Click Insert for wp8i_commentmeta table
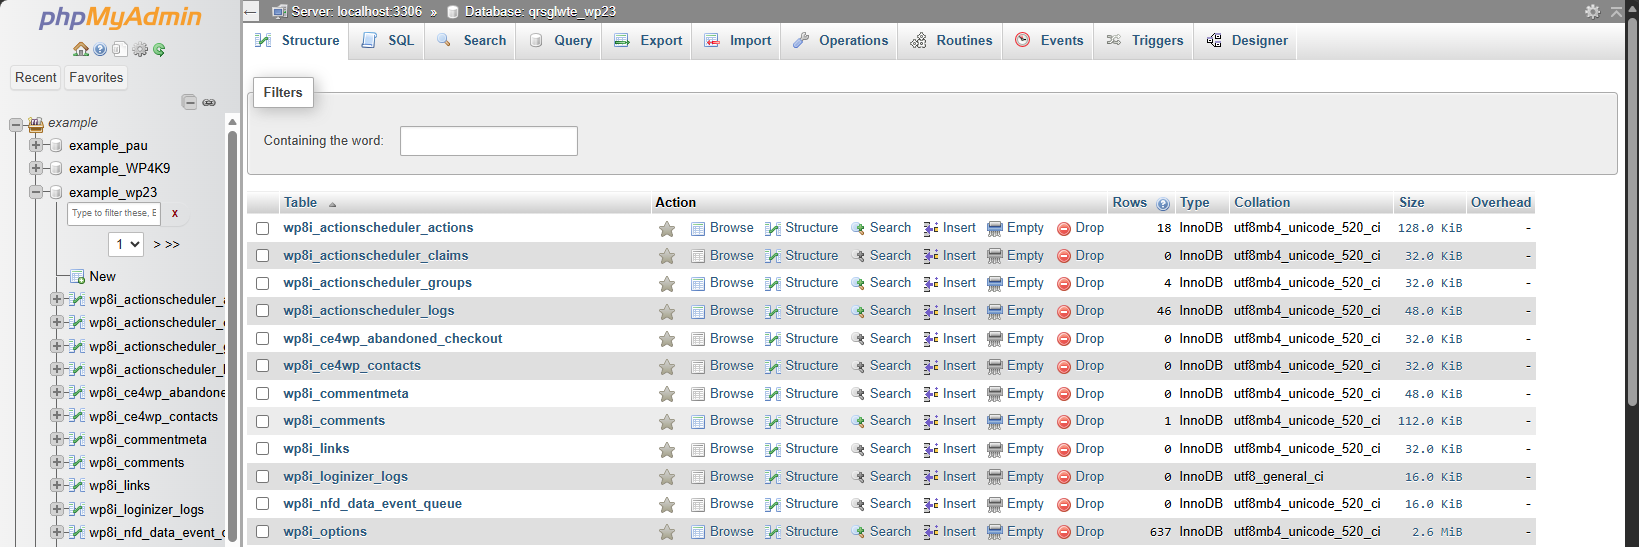The image size is (1639, 547). pyautogui.click(x=950, y=394)
